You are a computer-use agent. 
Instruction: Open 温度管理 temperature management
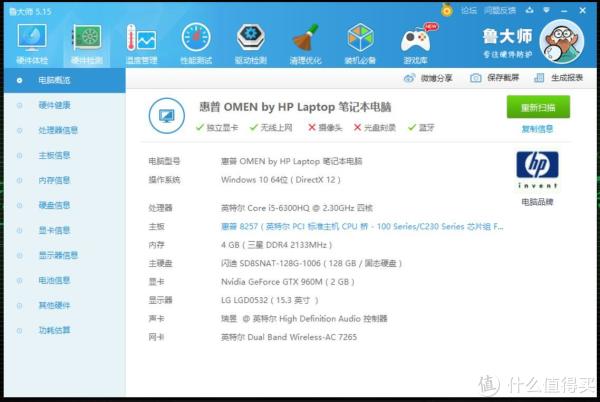click(141, 43)
